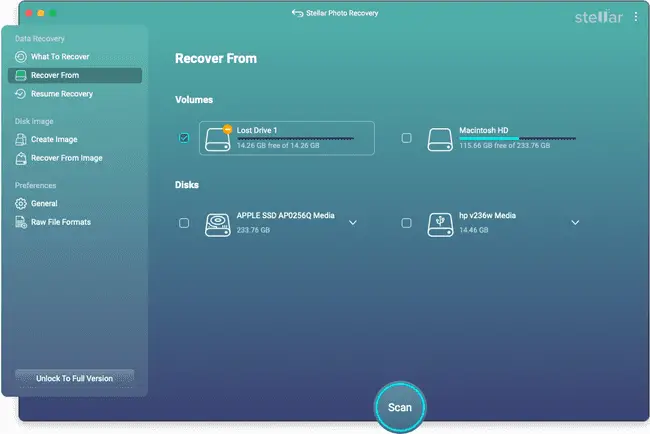Maximize the window with green button
This screenshot has height=434, width=650.
[x=53, y=13]
